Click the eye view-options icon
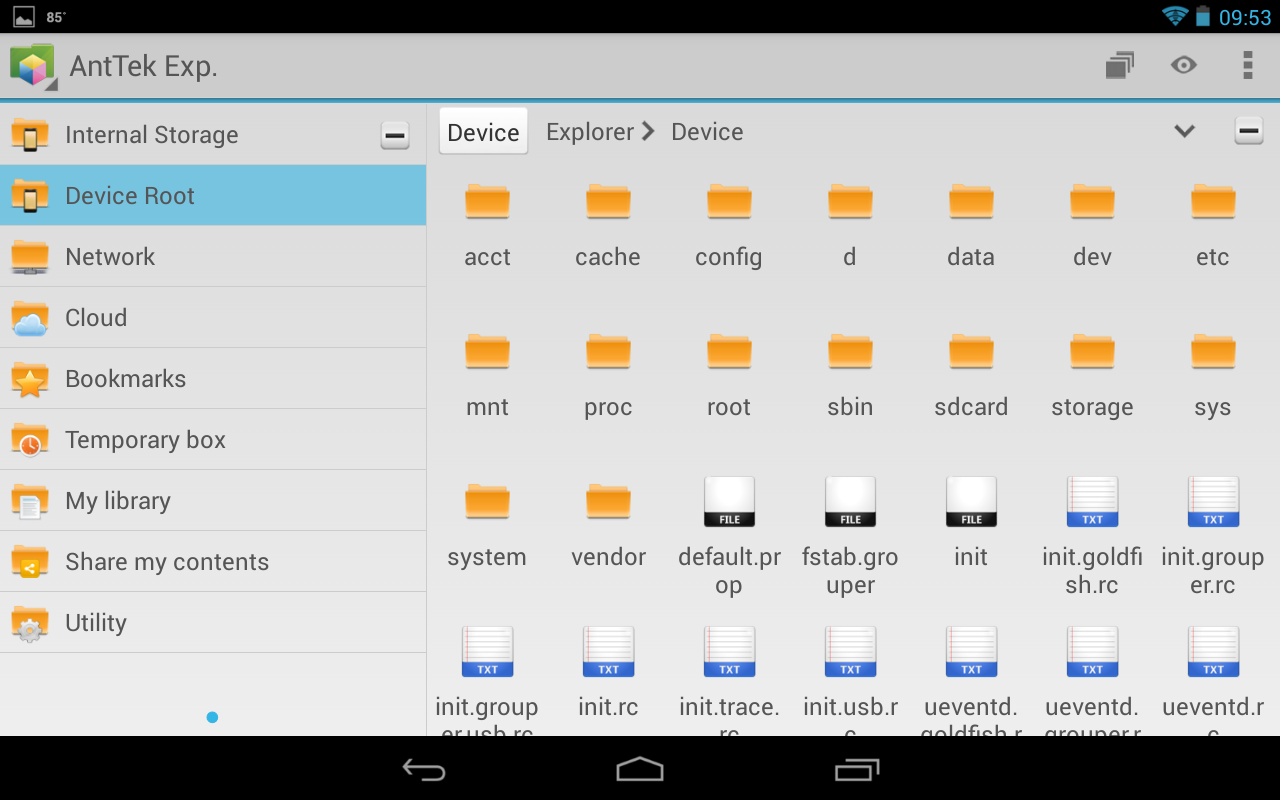The width and height of the screenshot is (1280, 800). tap(1183, 65)
